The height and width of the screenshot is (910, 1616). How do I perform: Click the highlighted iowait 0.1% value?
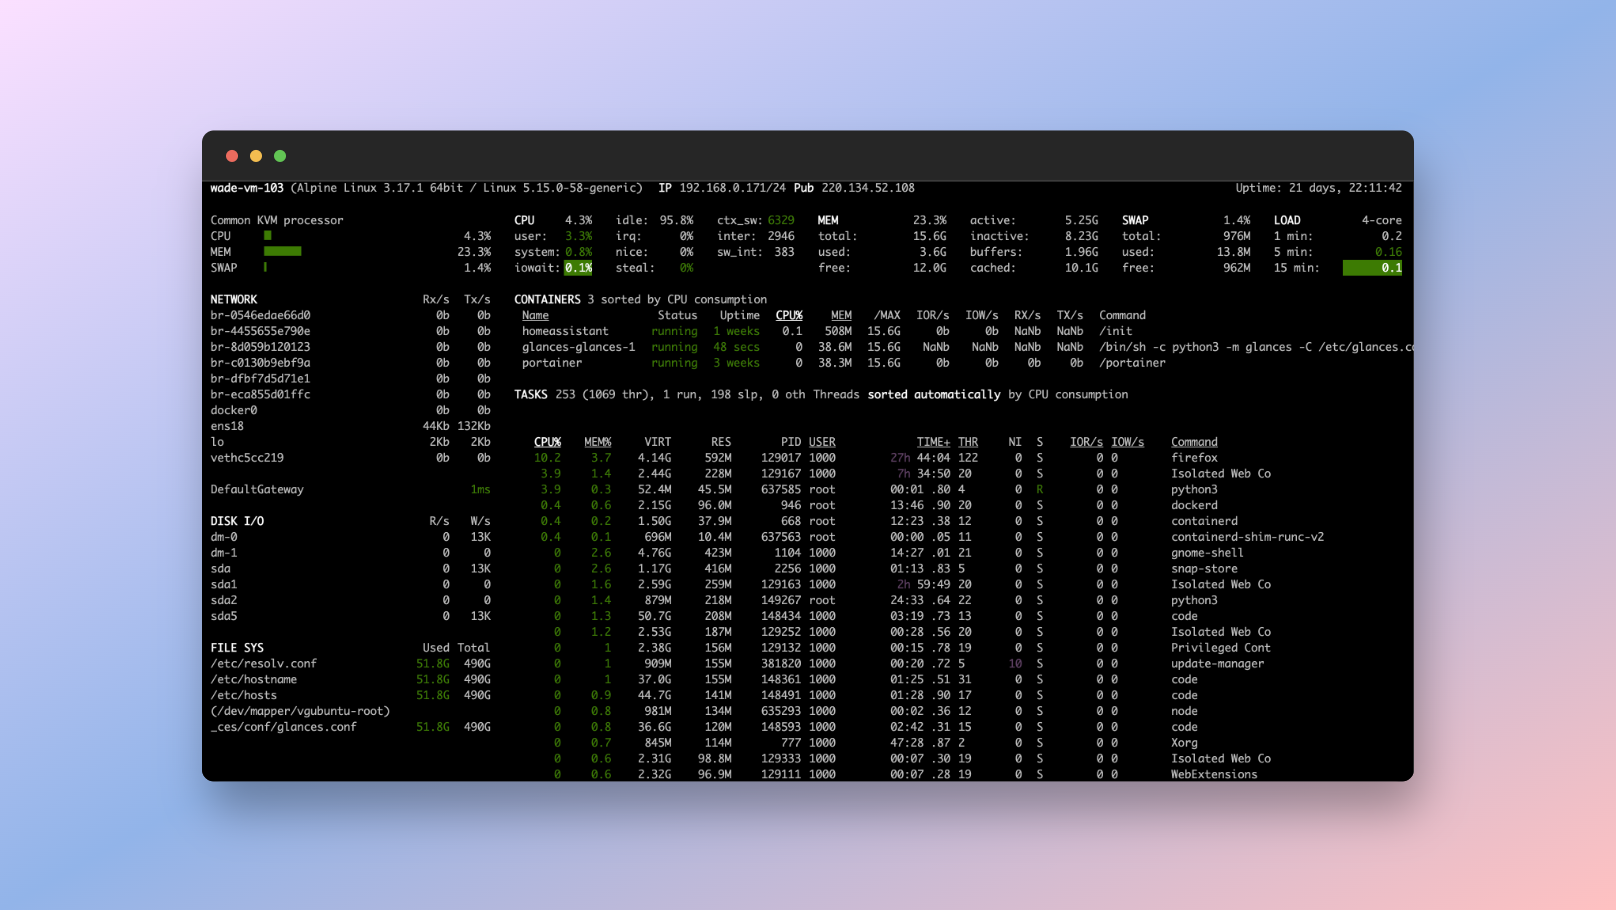578,268
